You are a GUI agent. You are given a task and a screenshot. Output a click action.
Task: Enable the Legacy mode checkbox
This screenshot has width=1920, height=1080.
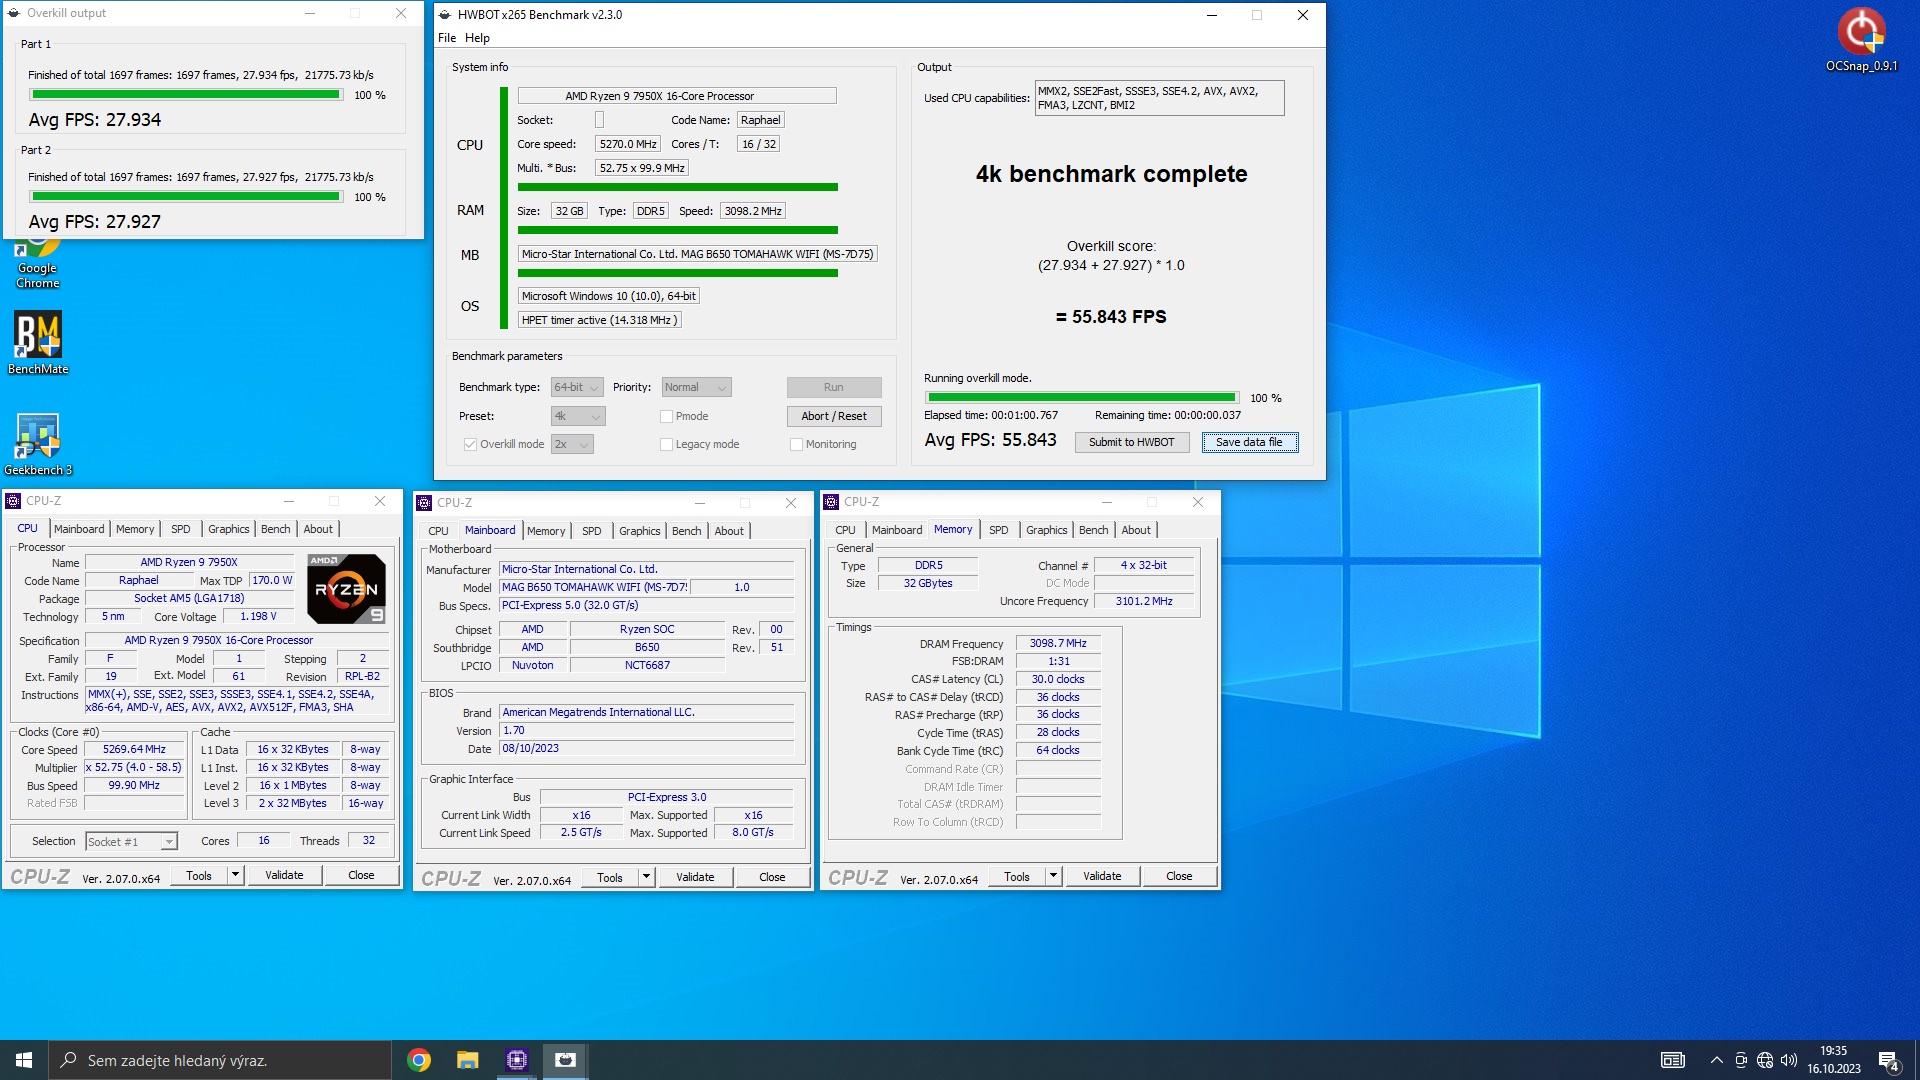pyautogui.click(x=666, y=444)
